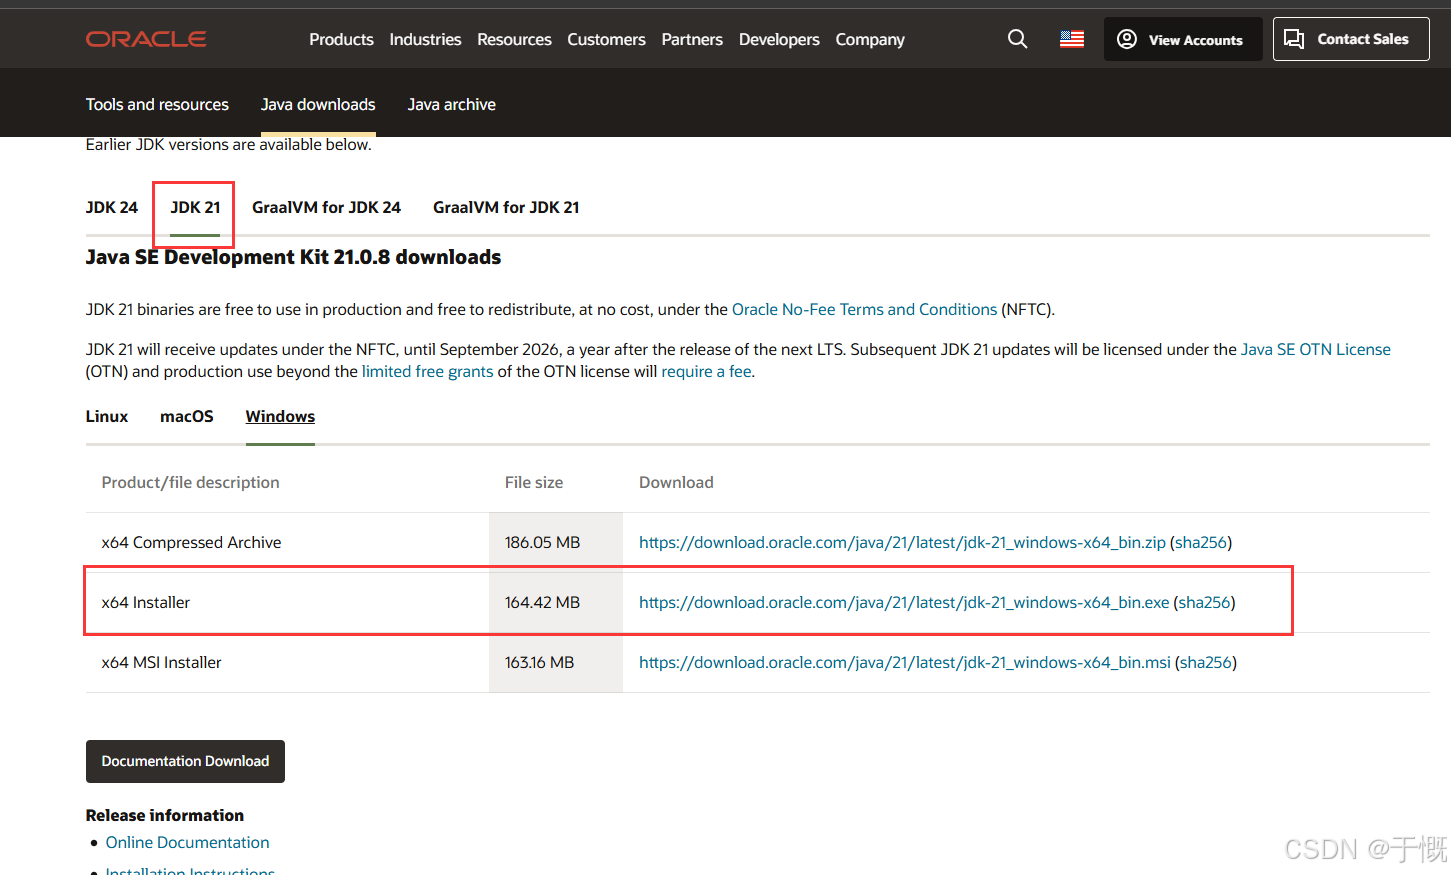Click the Oracle logo
Viewport: 1451px width, 875px height.
pyautogui.click(x=146, y=39)
